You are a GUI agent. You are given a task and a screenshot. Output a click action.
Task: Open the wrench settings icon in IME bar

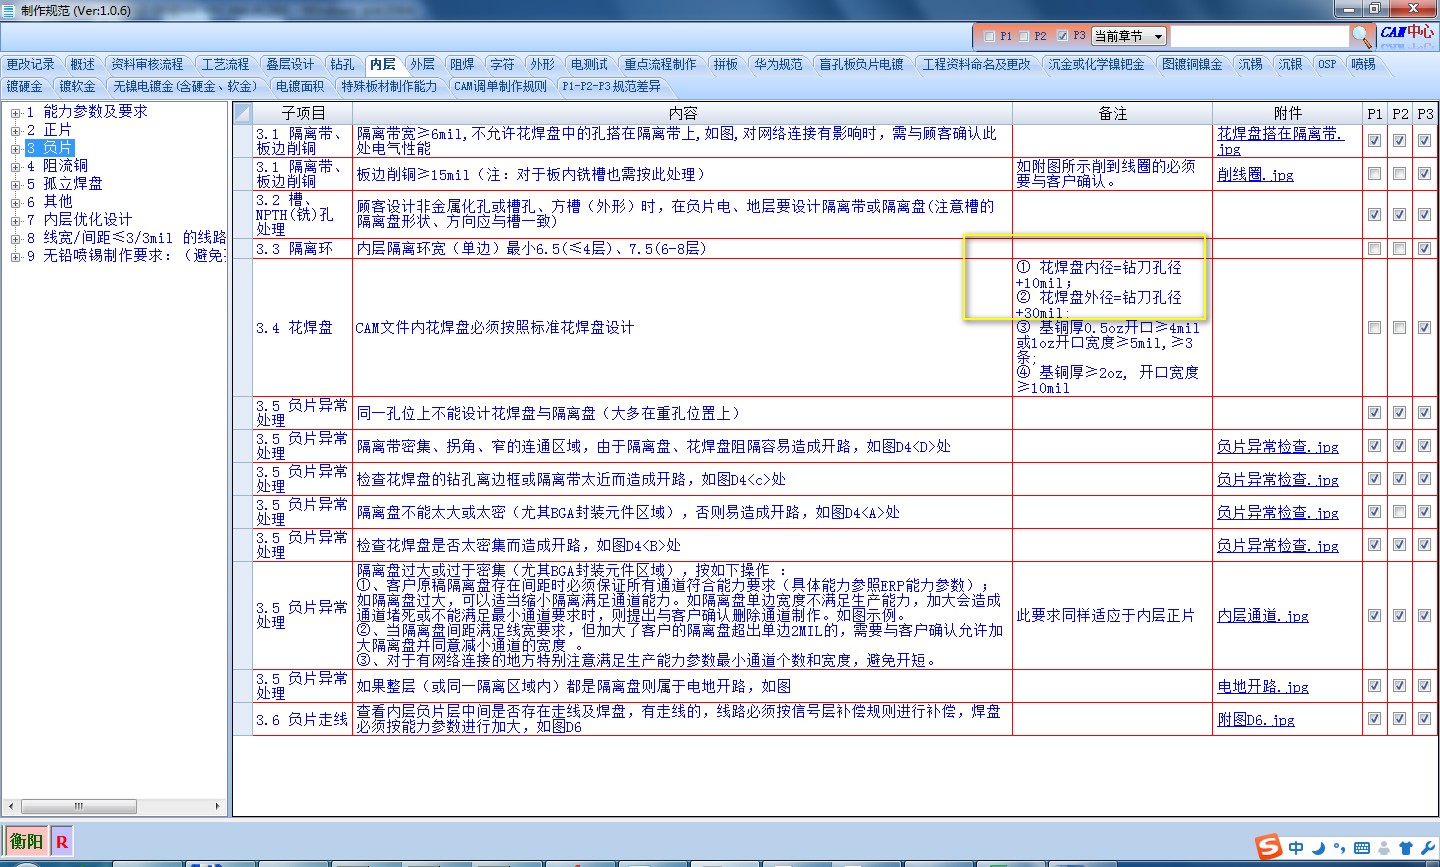[1427, 848]
